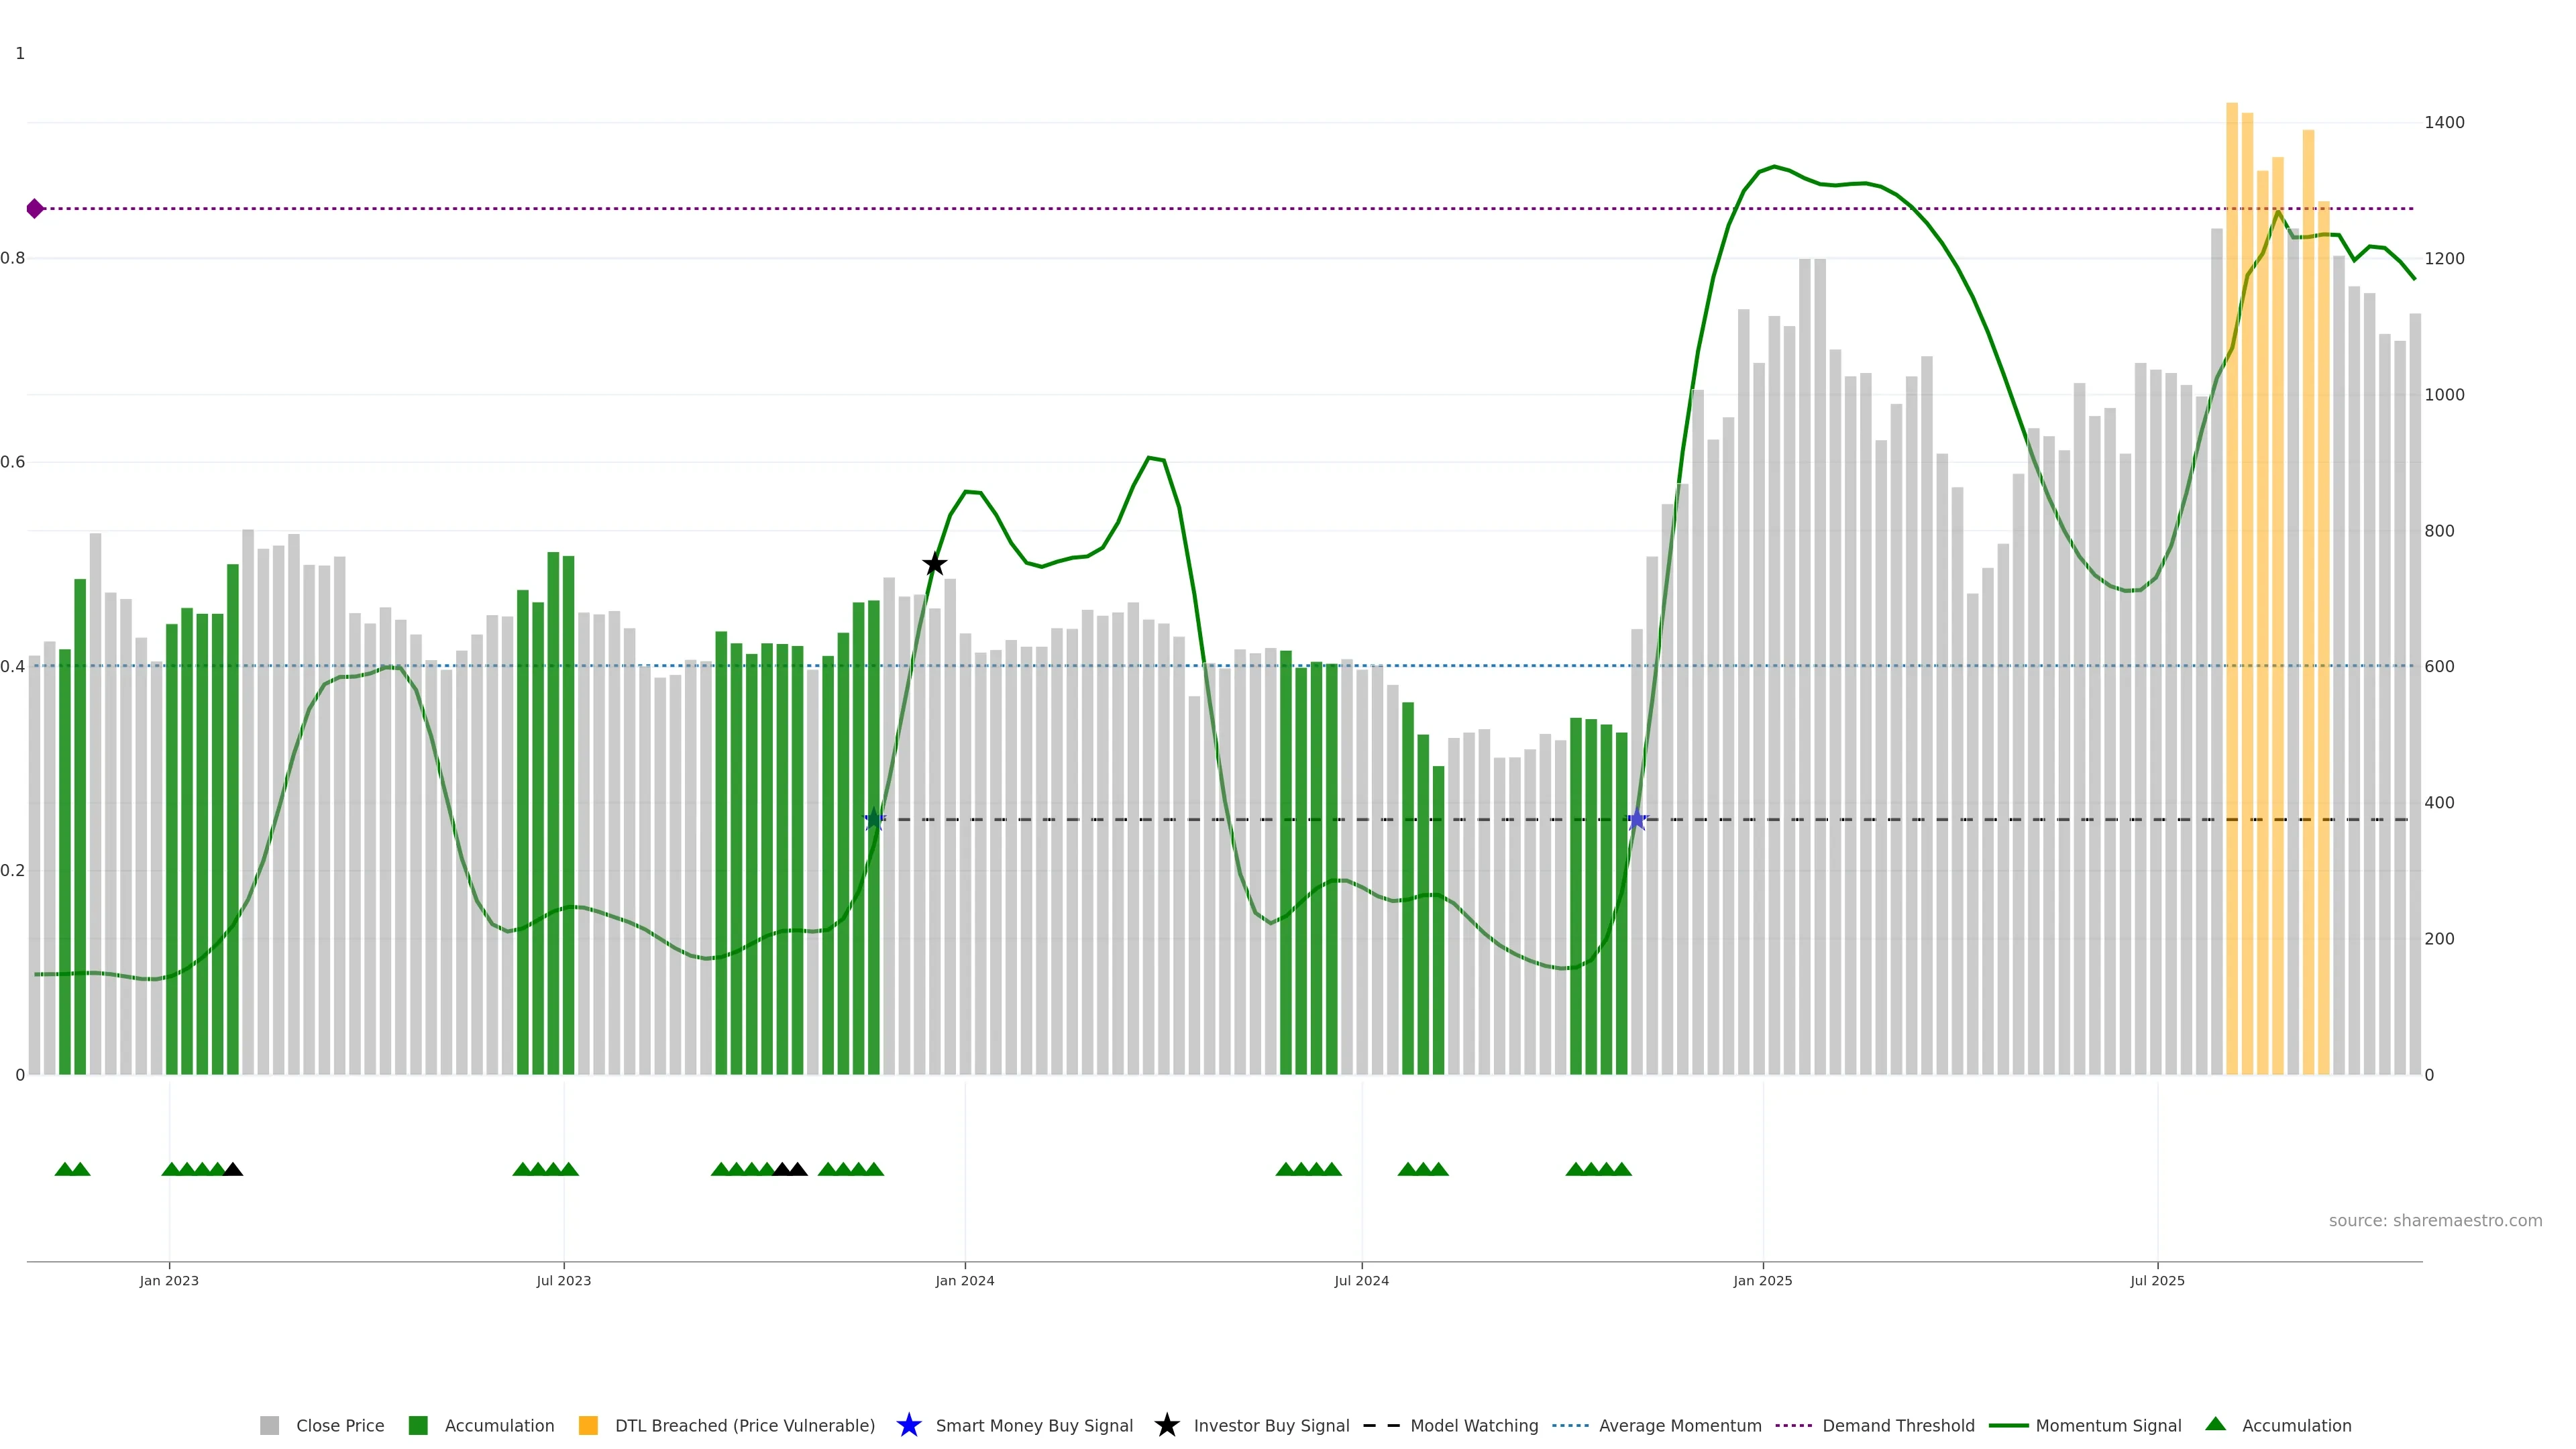
Task: Toggle Model Watching dashed line legend entry
Action: [x=1473, y=1425]
